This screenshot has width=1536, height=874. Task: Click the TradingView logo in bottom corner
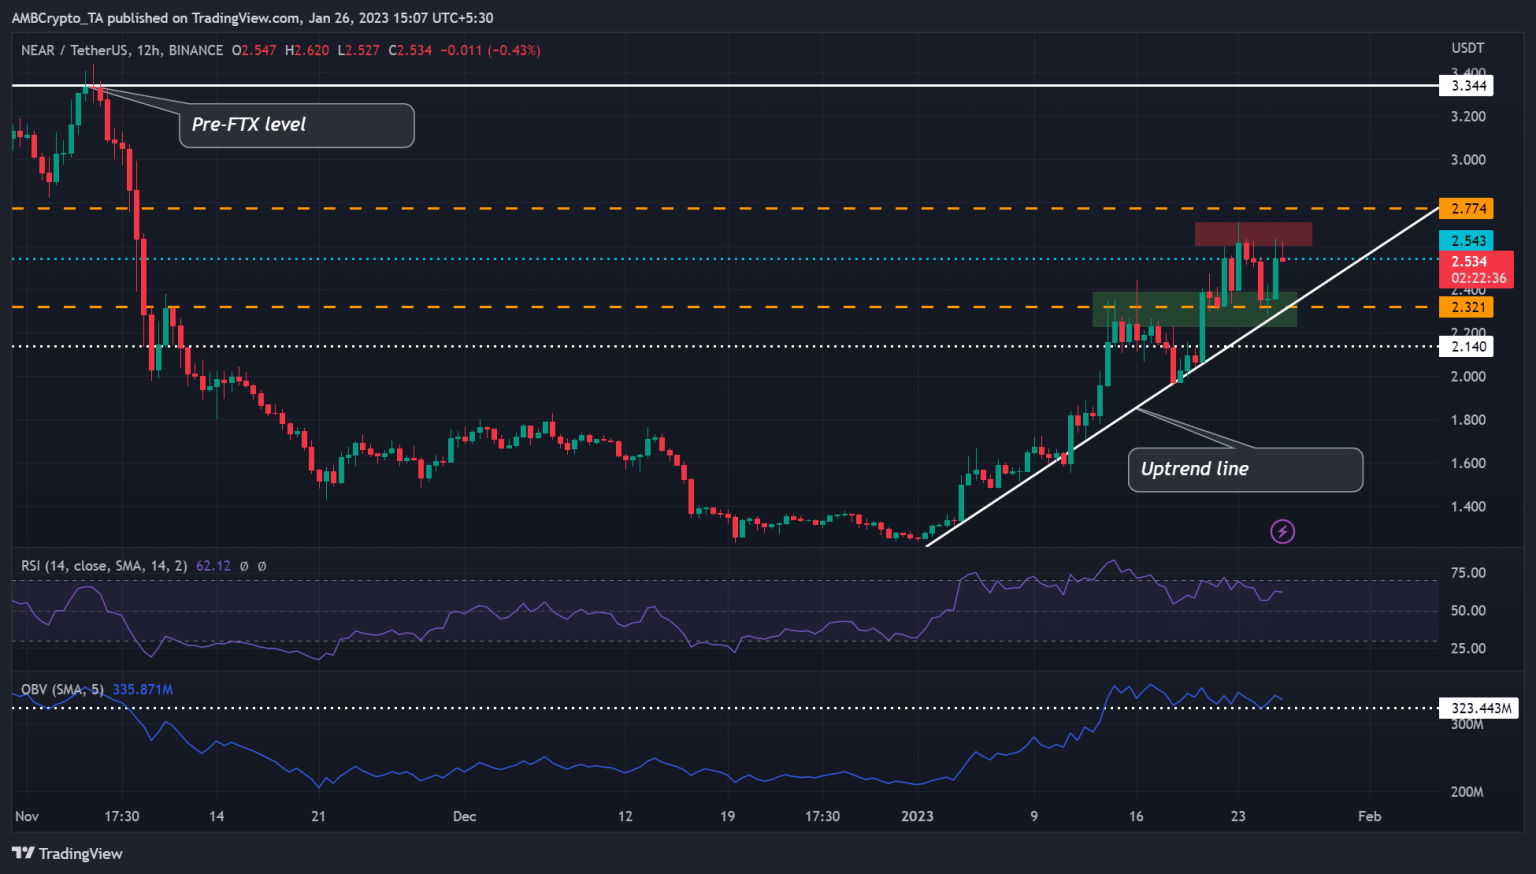66,854
